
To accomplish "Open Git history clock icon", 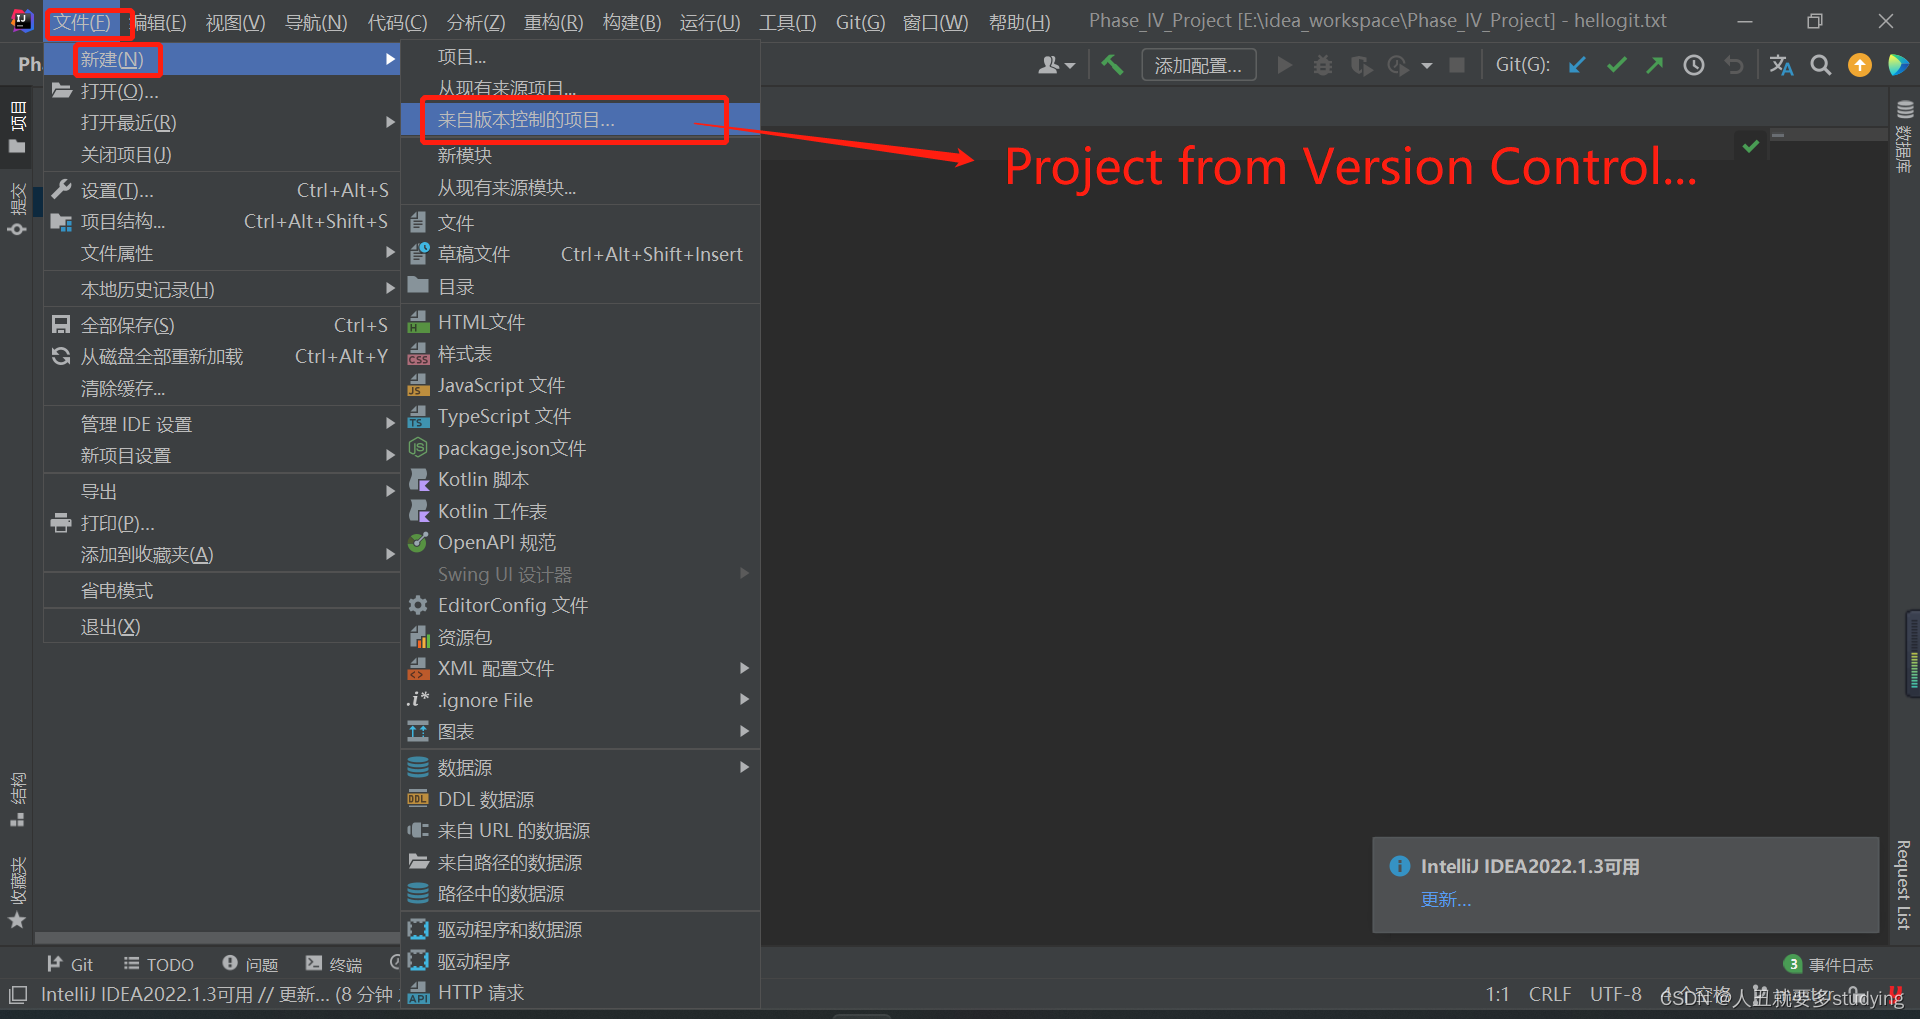I will 1694,65.
